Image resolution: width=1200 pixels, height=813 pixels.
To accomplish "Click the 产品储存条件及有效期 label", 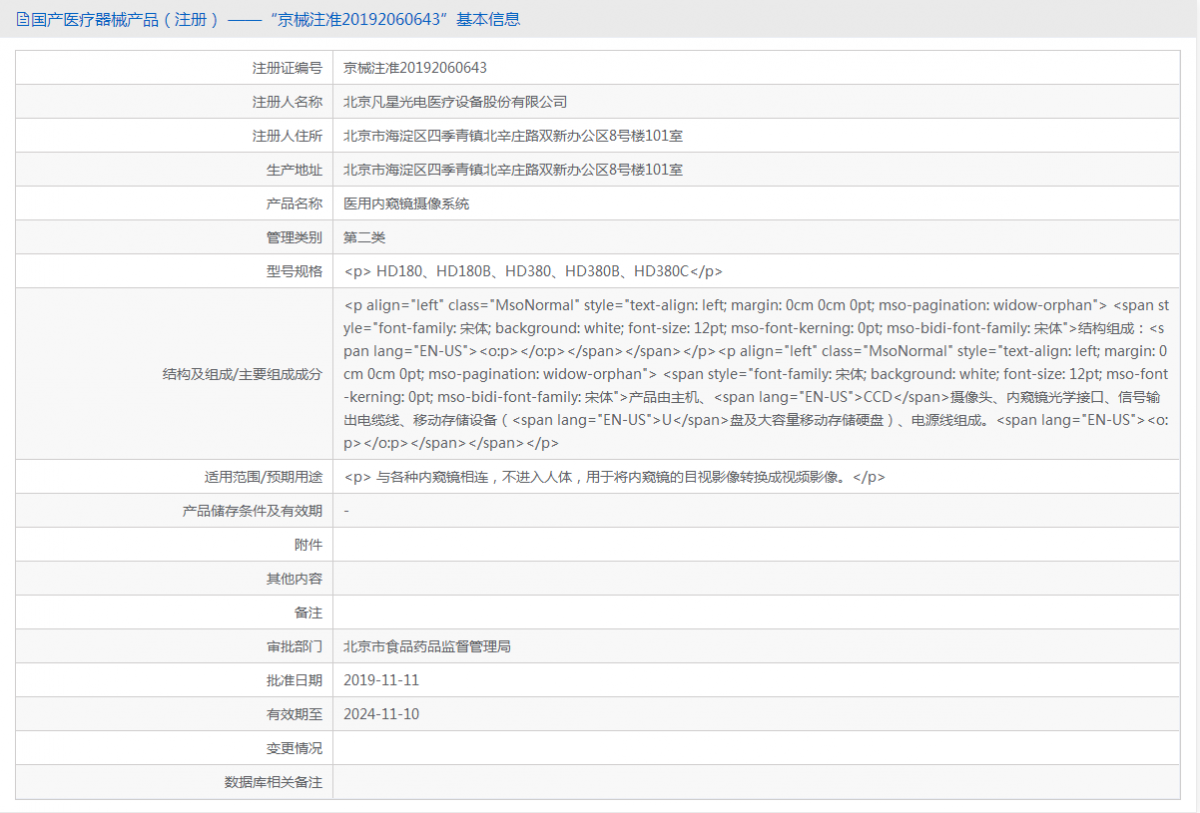I will tap(252, 511).
